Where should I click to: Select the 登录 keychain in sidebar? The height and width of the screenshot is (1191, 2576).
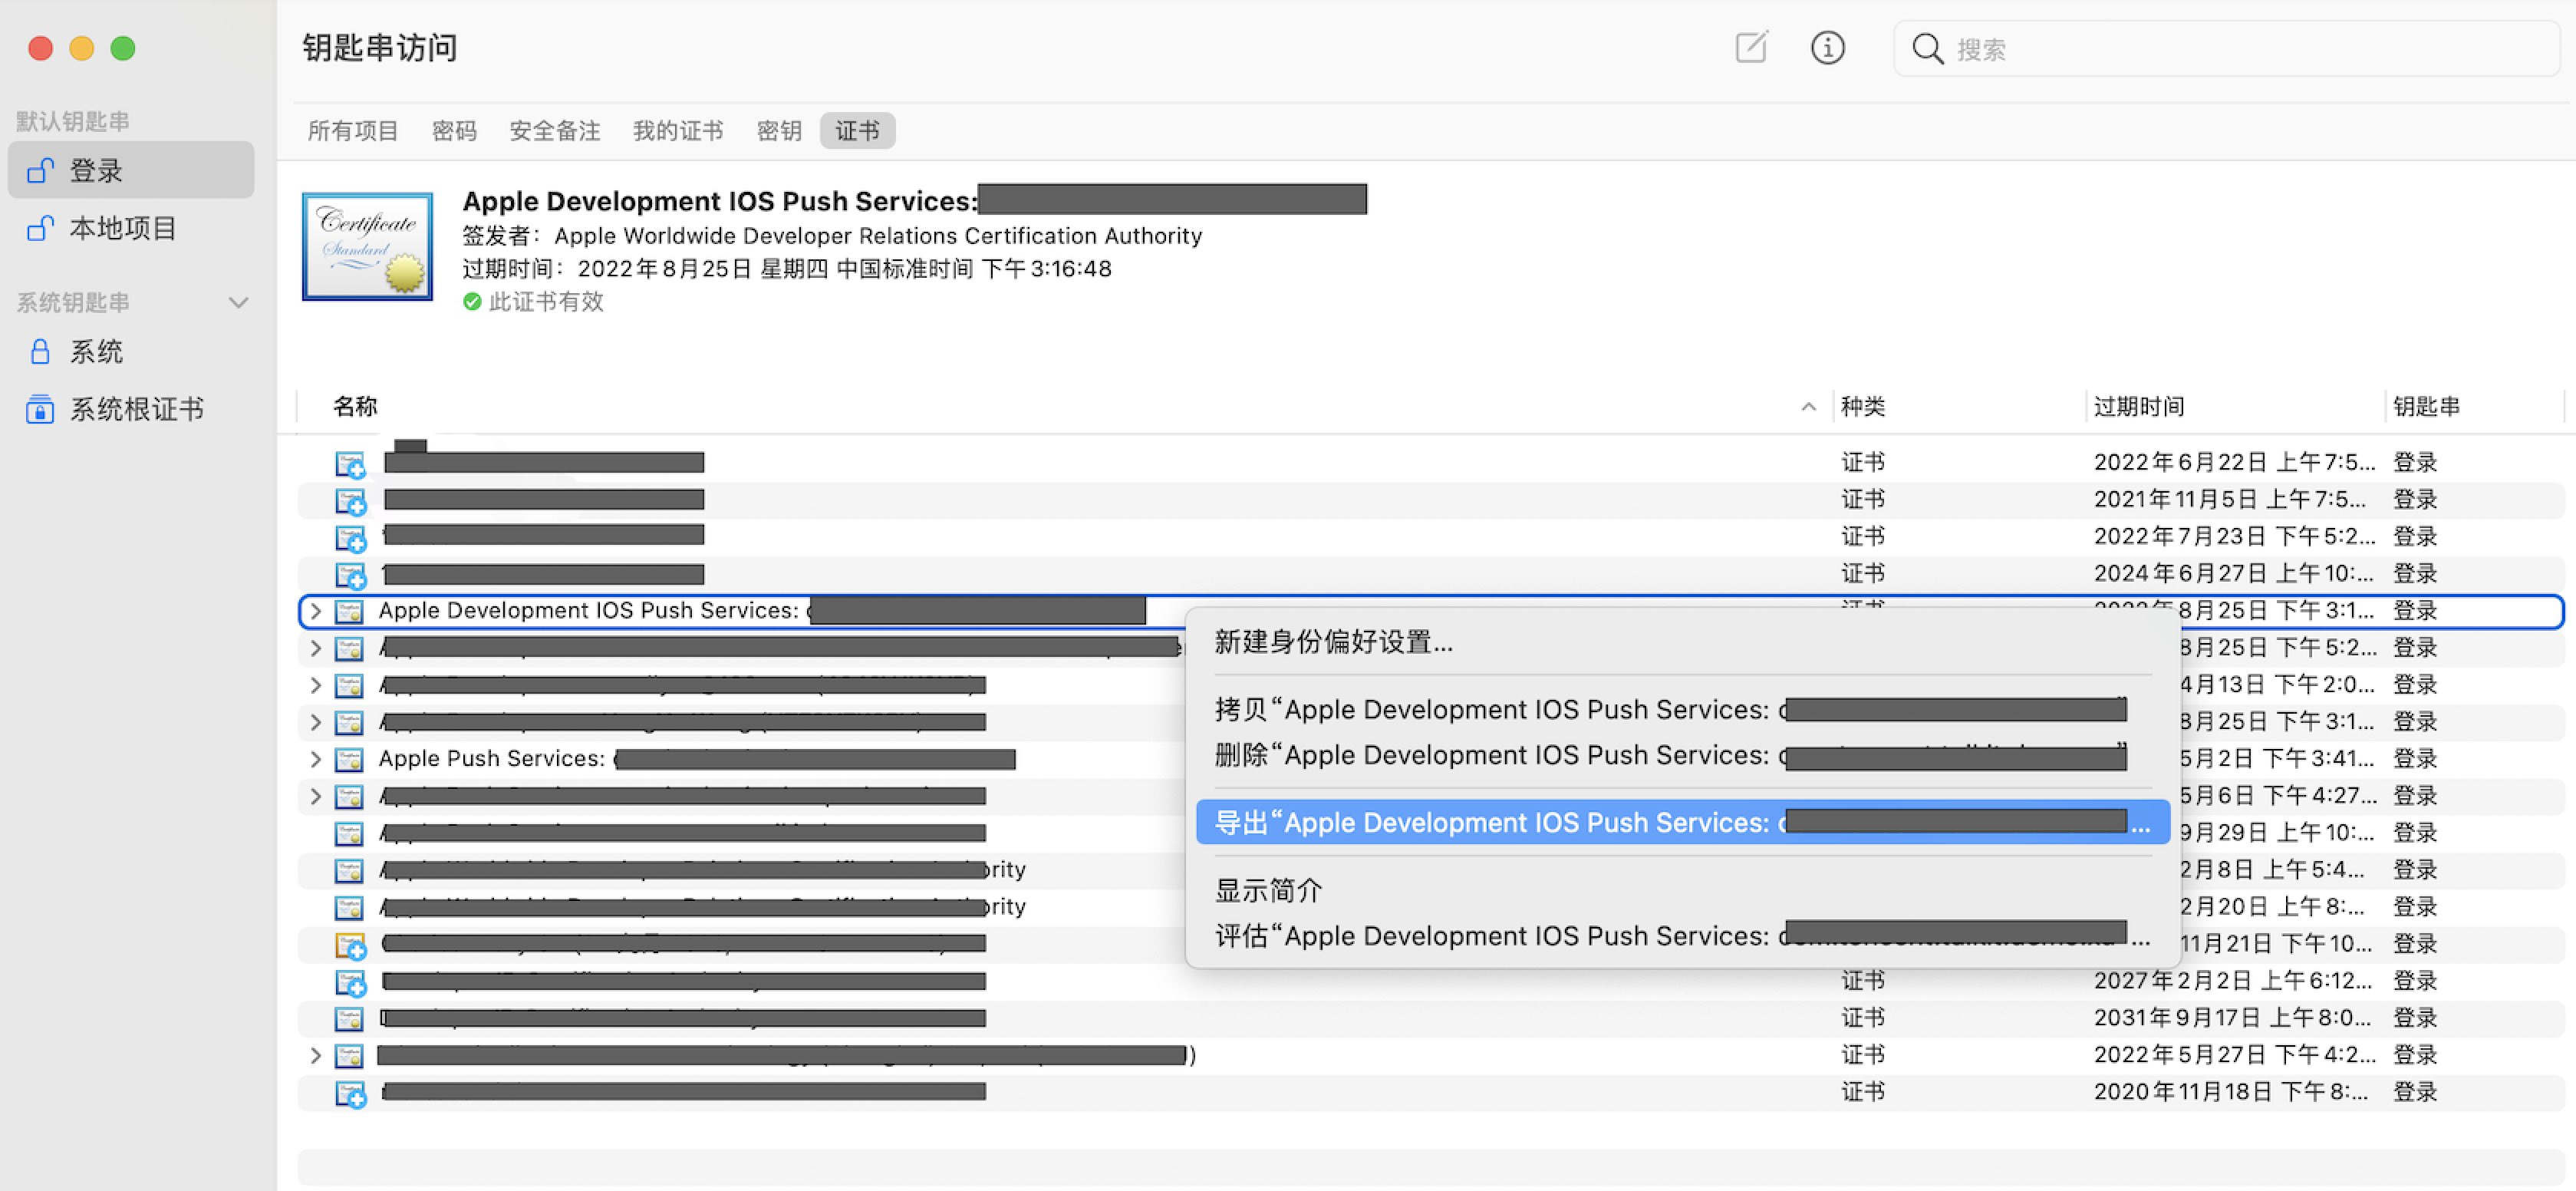tap(96, 171)
